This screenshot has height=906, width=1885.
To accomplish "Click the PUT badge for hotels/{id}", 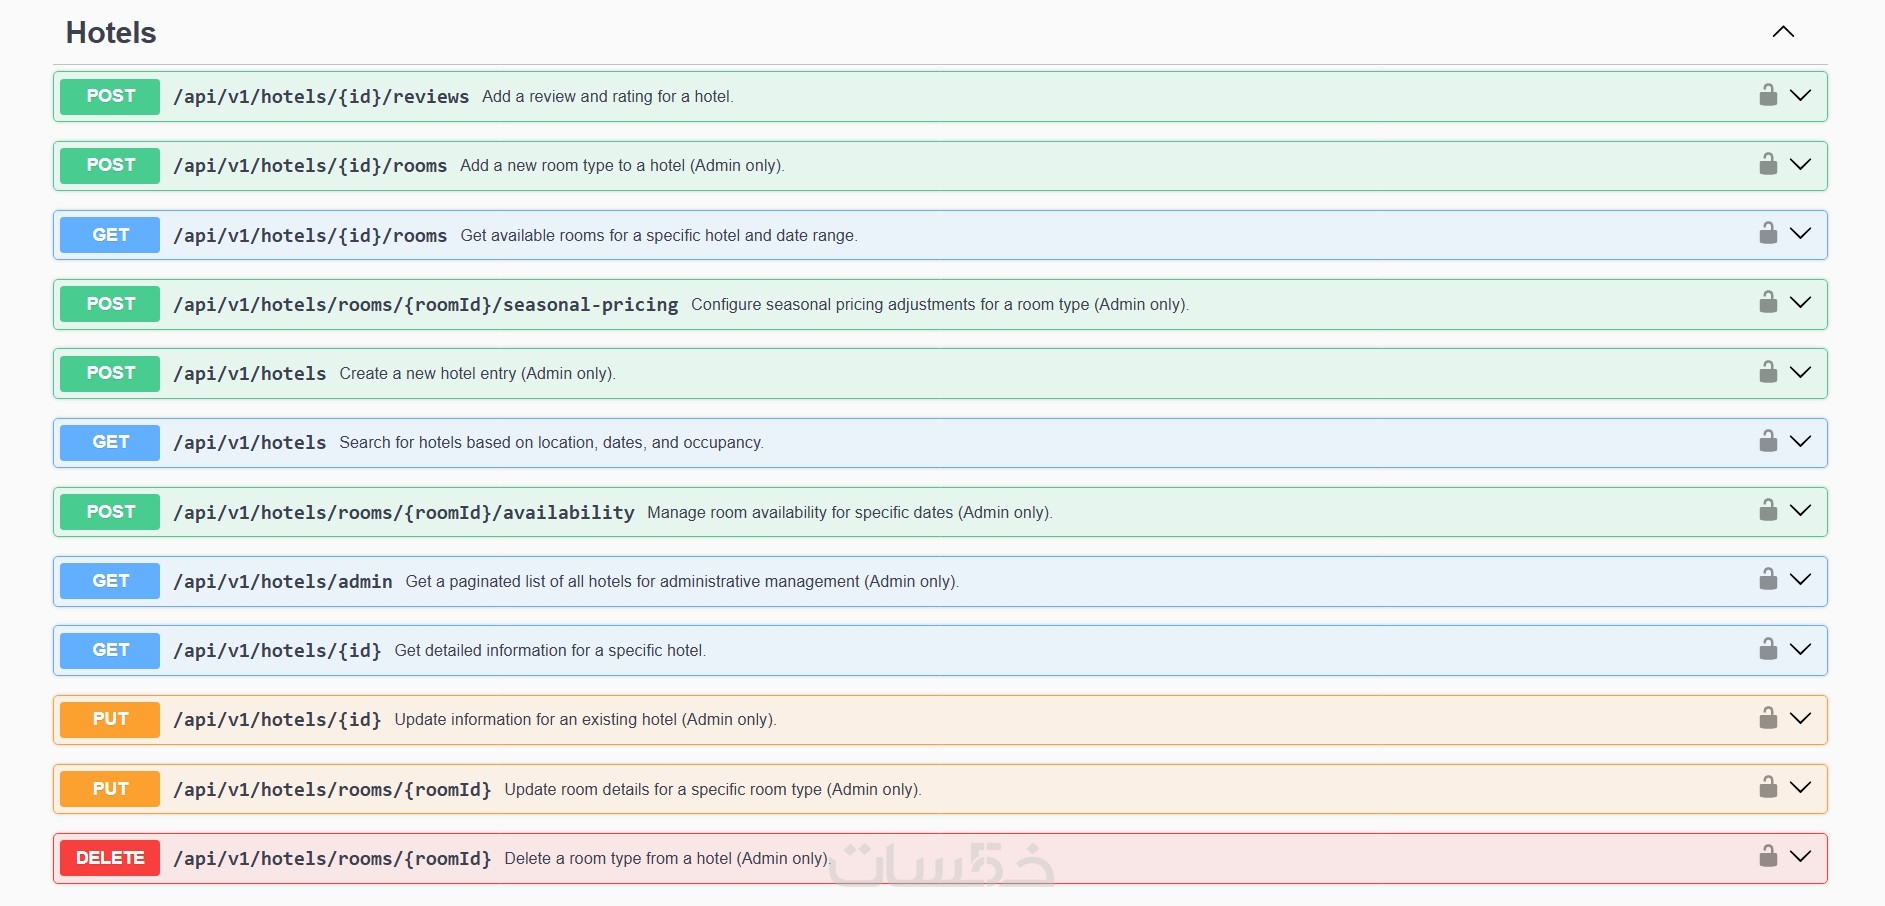I will [x=110, y=719].
